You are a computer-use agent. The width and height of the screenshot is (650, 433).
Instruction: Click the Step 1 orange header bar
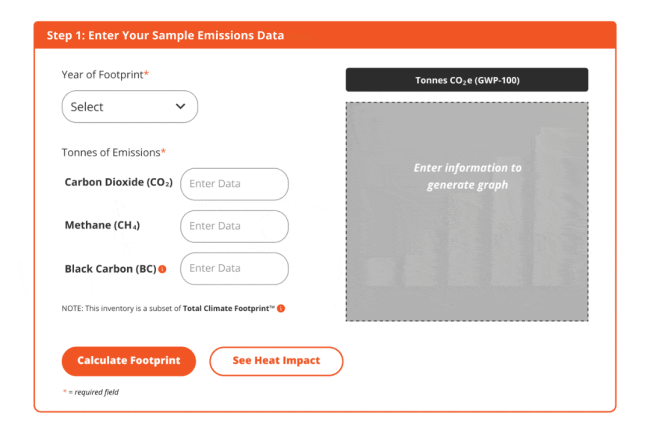click(x=325, y=35)
